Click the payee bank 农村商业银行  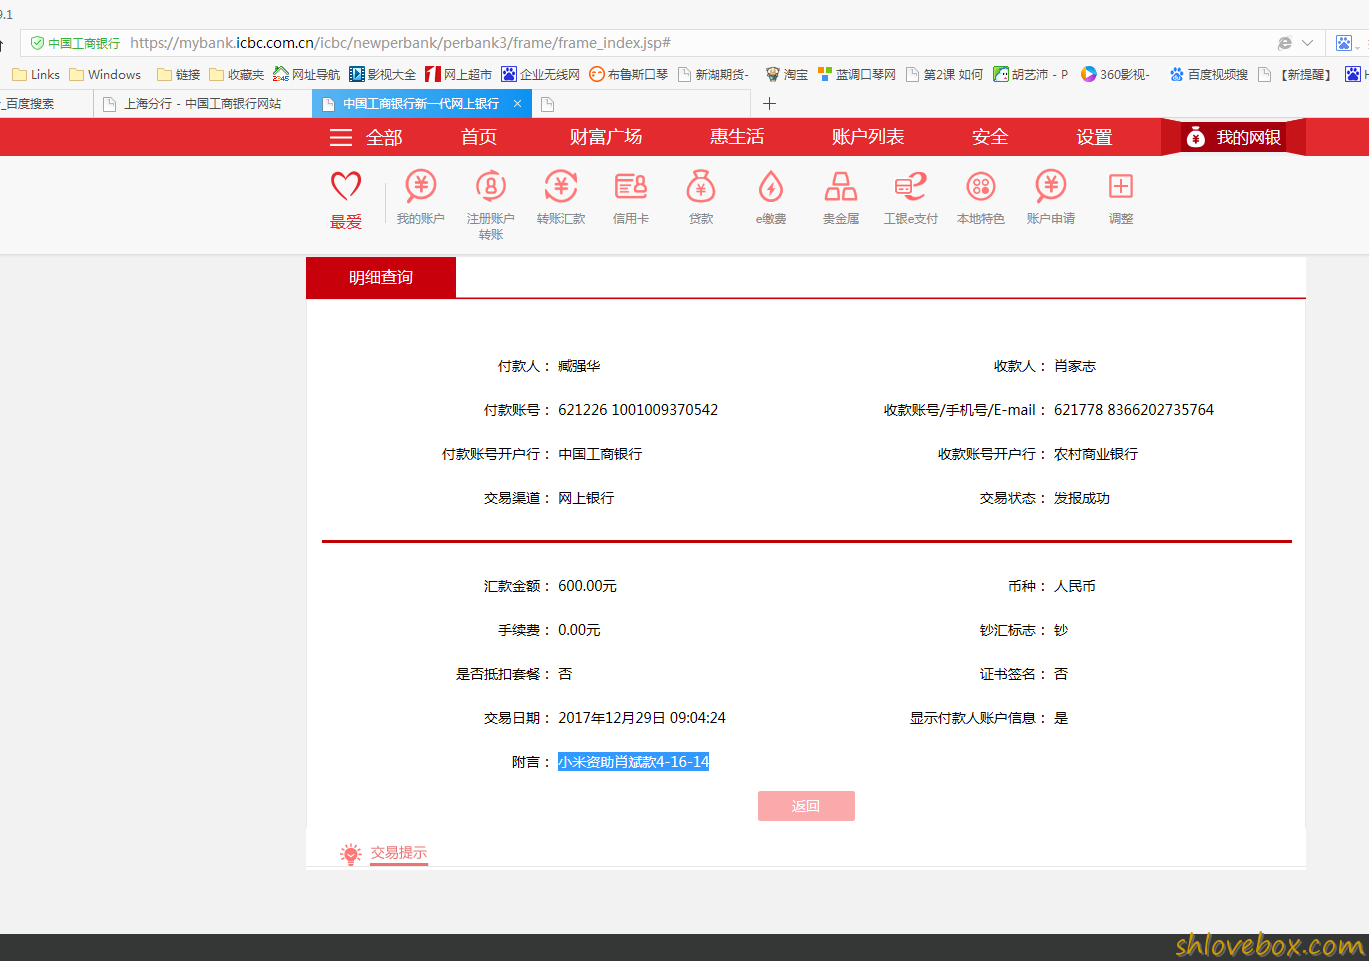1096,454
